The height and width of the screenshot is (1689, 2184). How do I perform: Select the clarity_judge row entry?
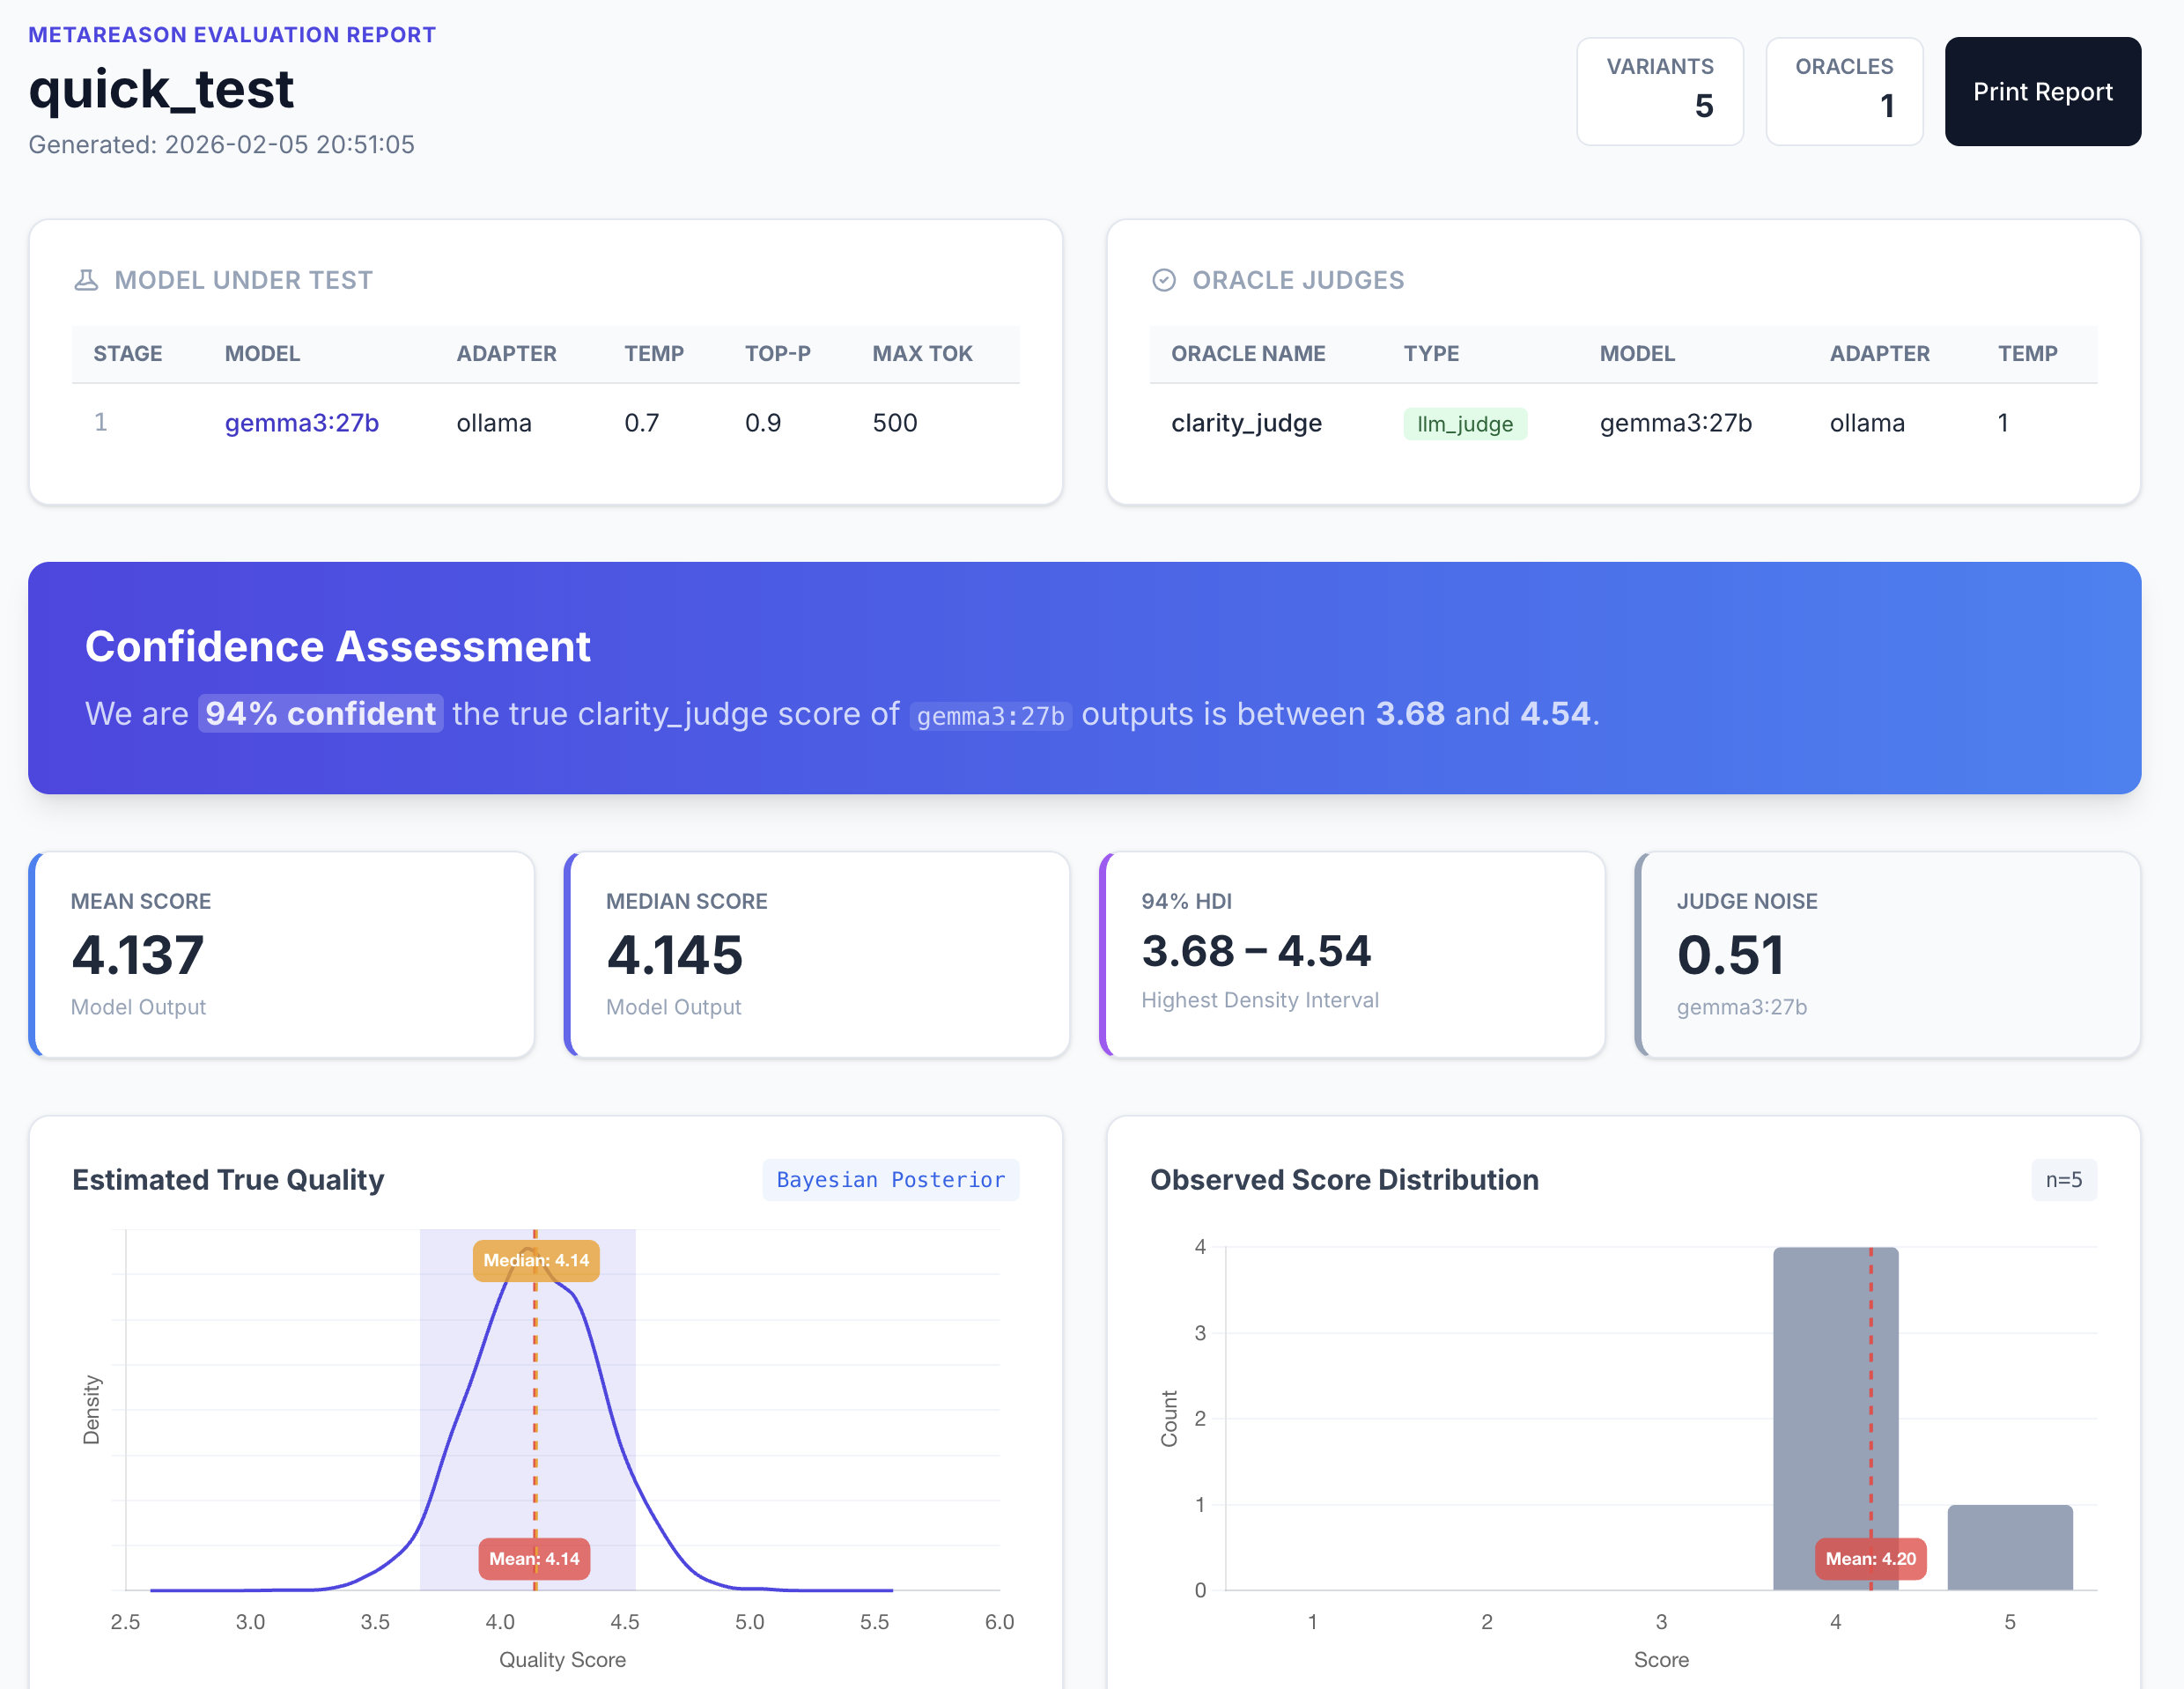coord(1246,422)
